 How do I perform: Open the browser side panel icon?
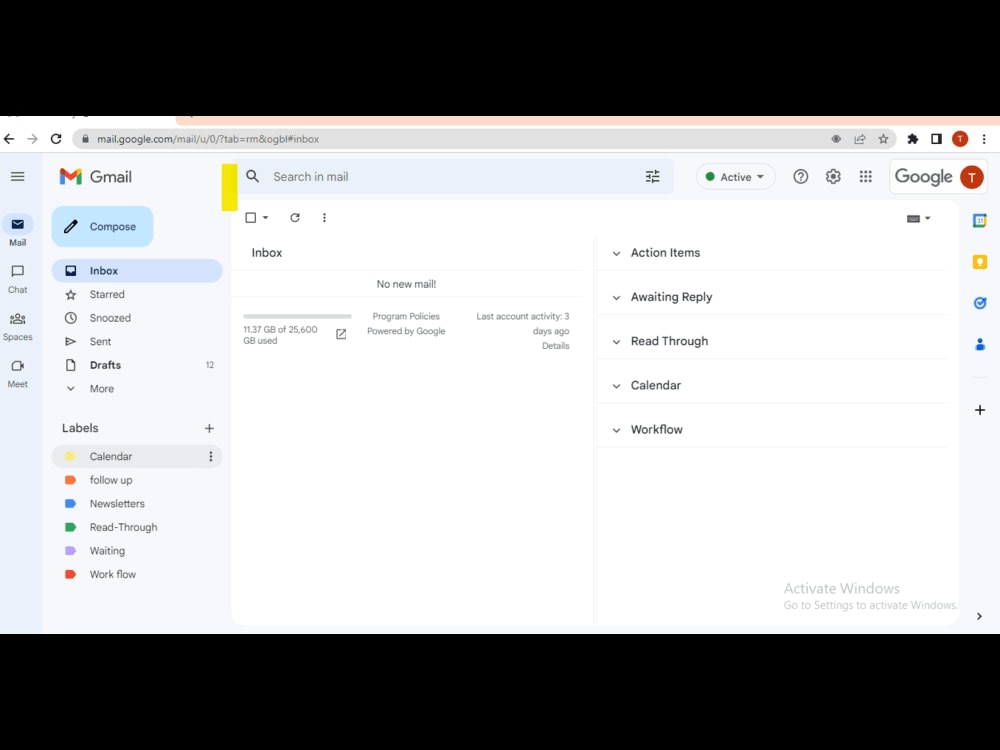[936, 138]
